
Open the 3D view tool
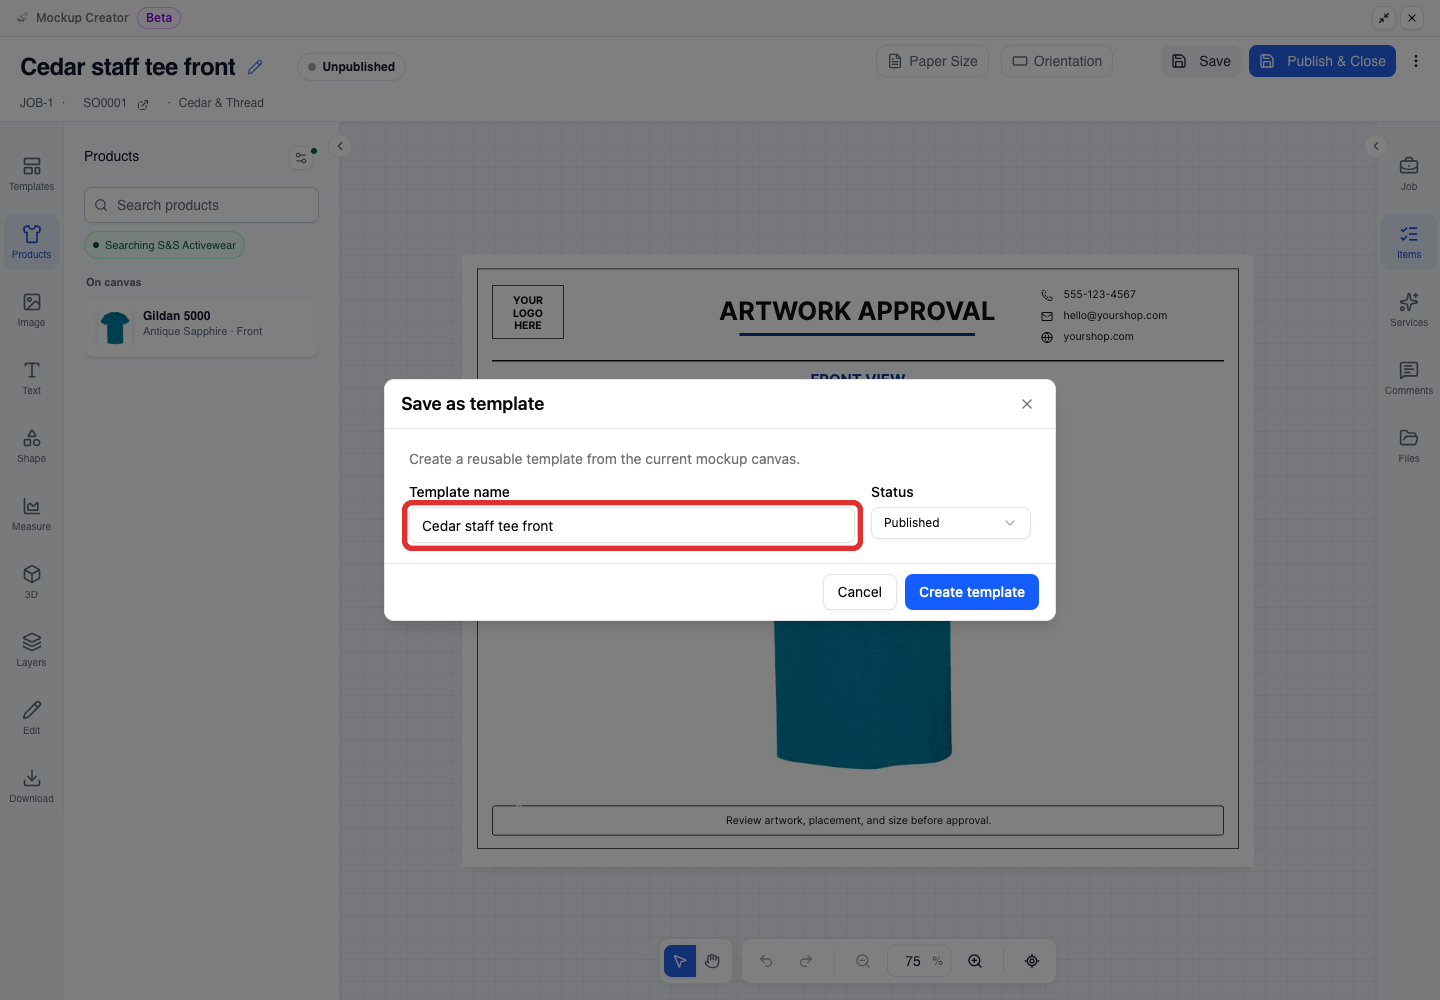(x=32, y=581)
